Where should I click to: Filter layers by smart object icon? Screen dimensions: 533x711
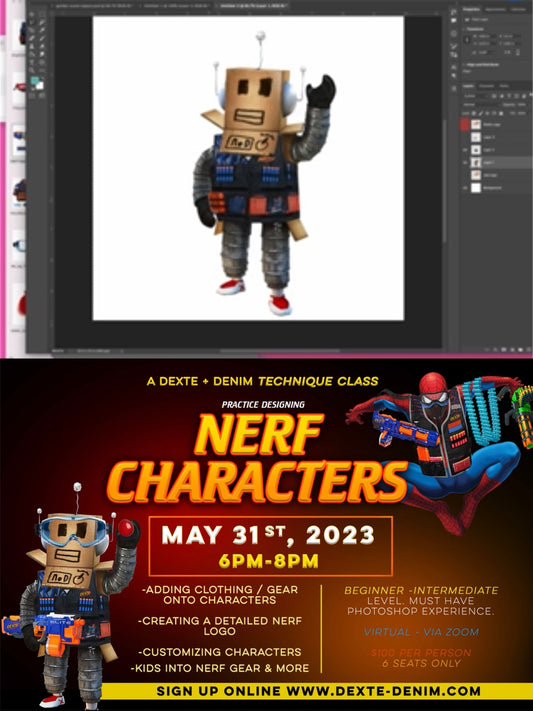(x=524, y=96)
